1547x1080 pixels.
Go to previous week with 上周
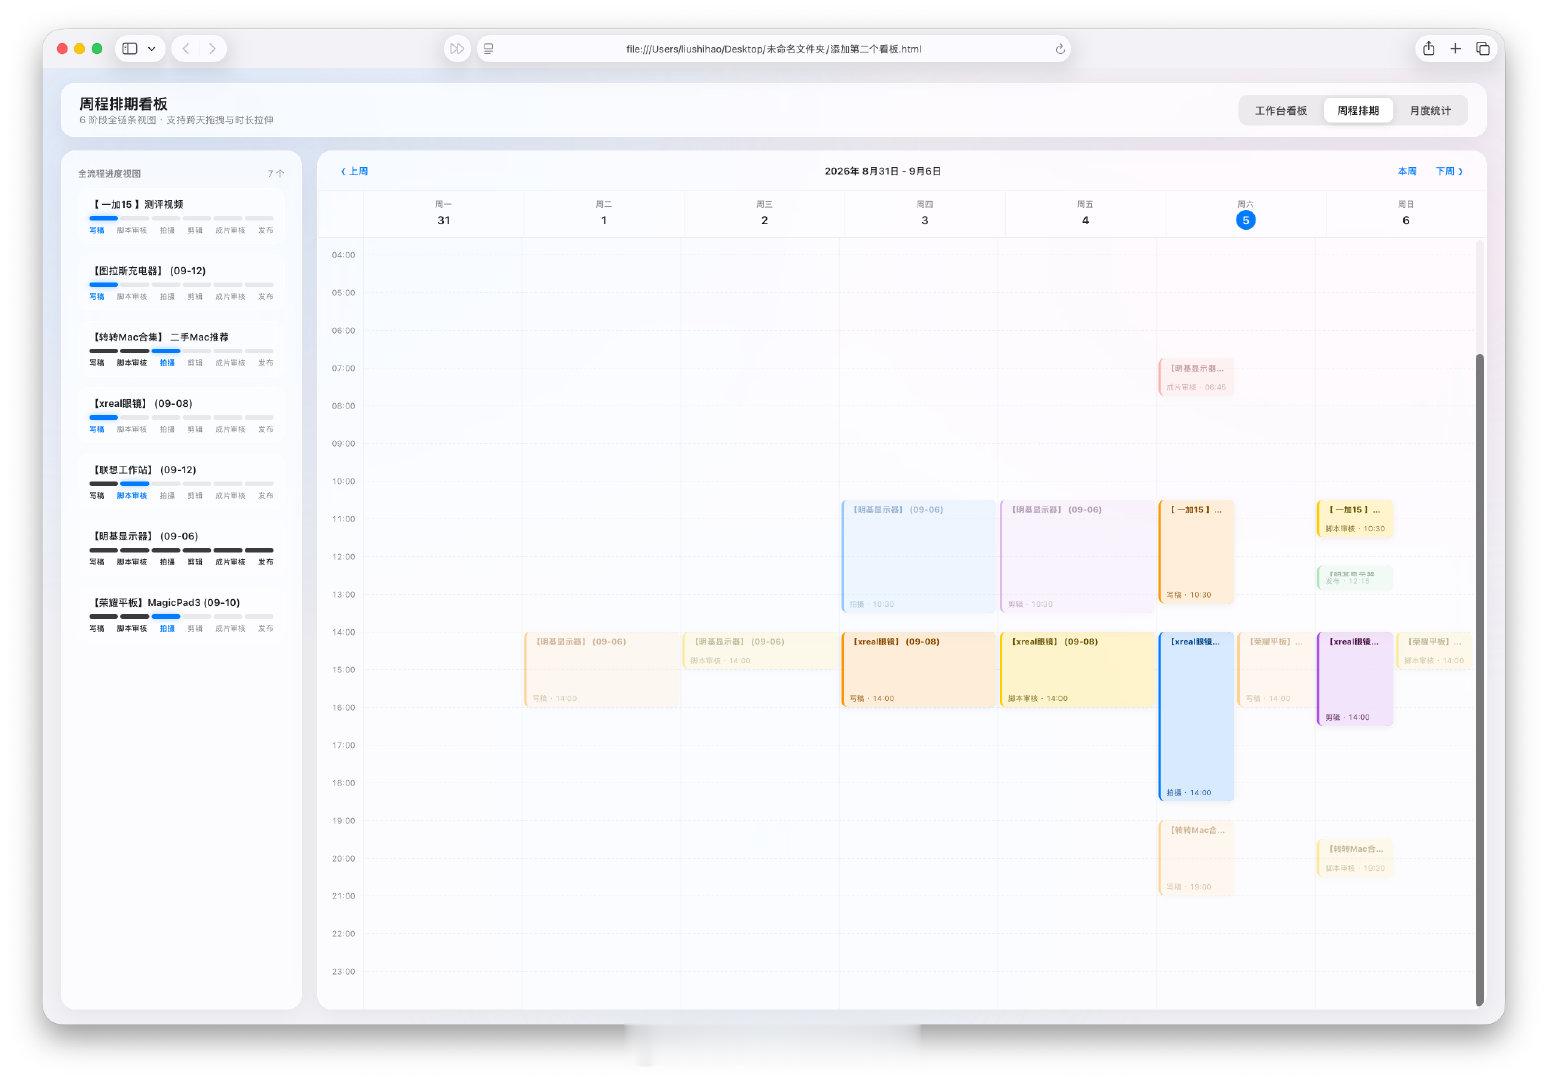point(355,171)
